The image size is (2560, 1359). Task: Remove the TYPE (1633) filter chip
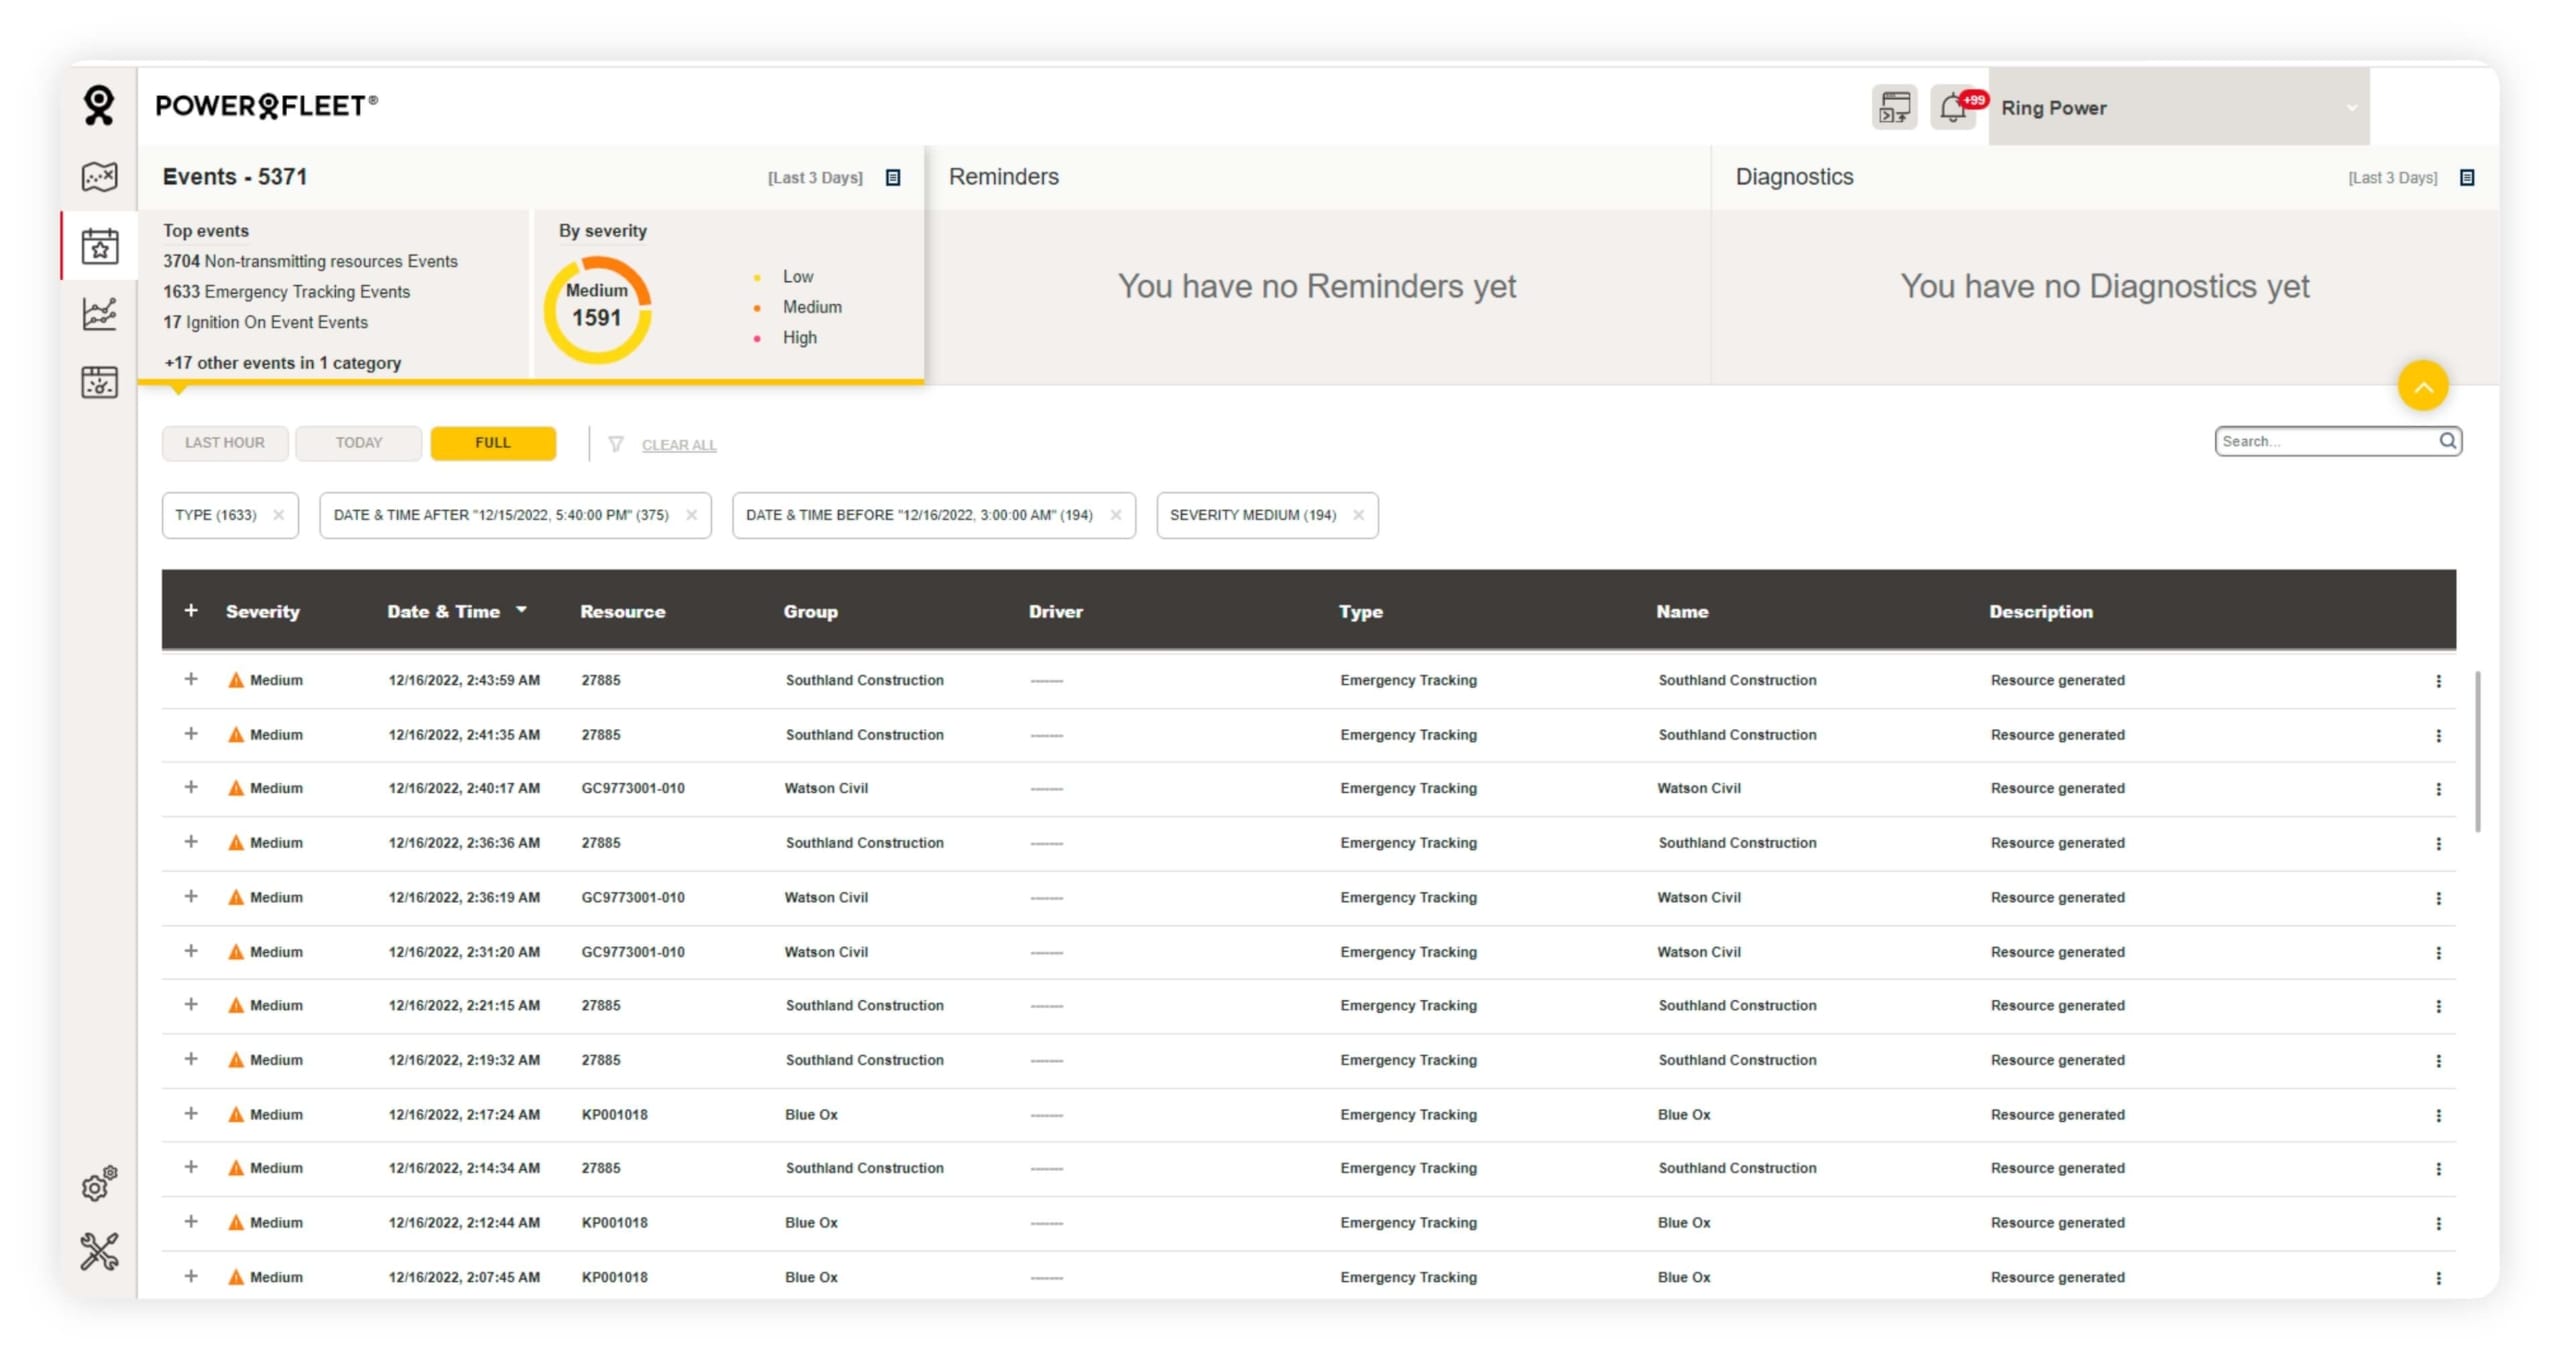coord(279,515)
